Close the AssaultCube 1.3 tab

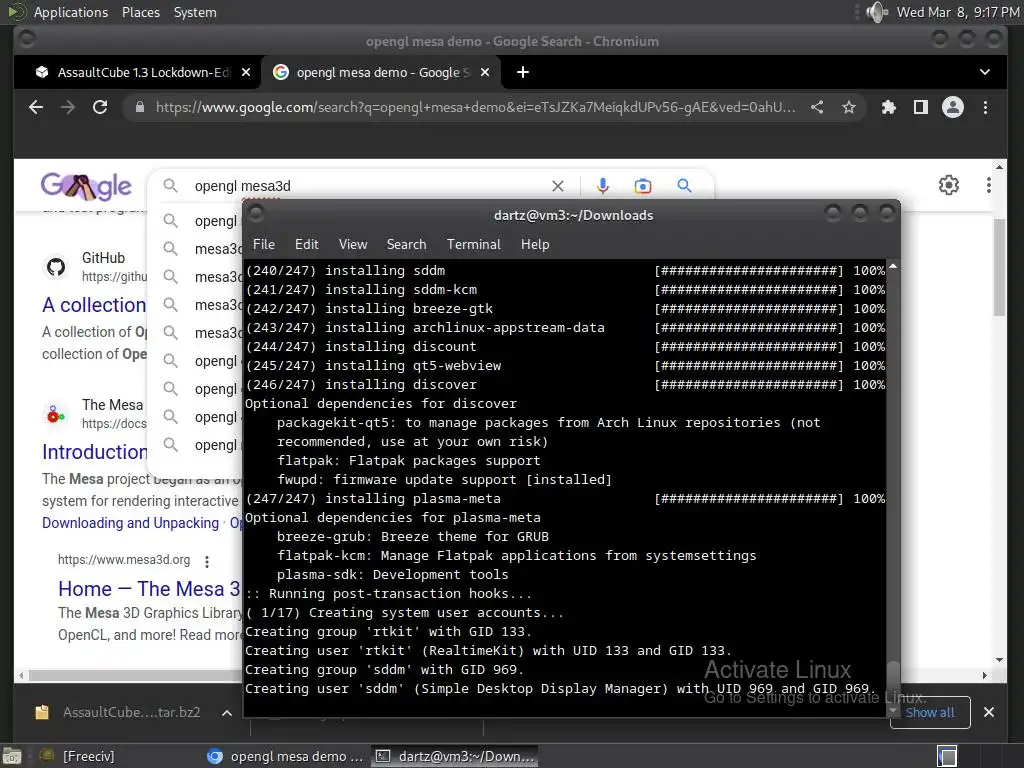(246, 72)
